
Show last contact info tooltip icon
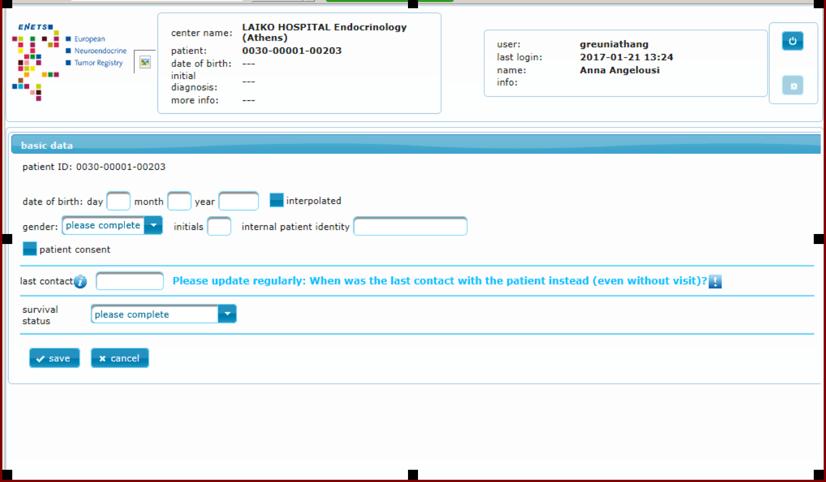80,281
